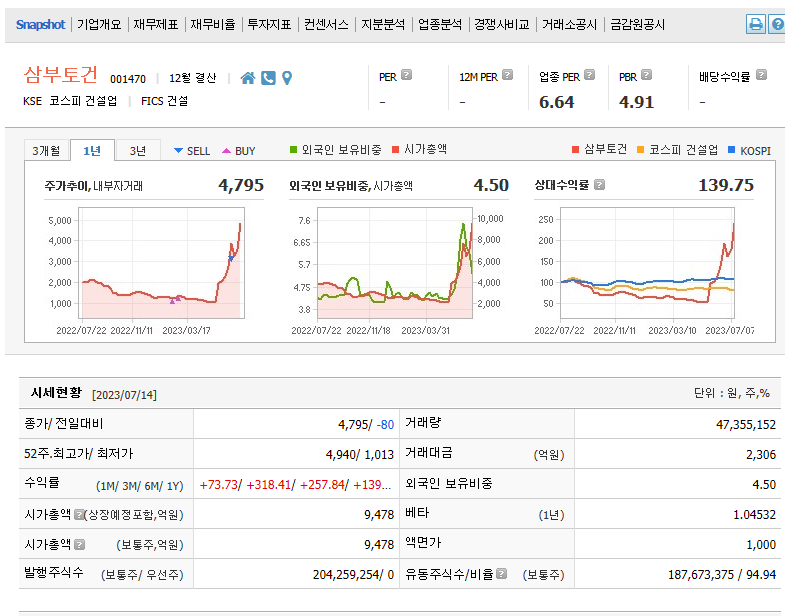
Task: Click floating shares value 187,673,375 / 94.94
Action: point(722,575)
